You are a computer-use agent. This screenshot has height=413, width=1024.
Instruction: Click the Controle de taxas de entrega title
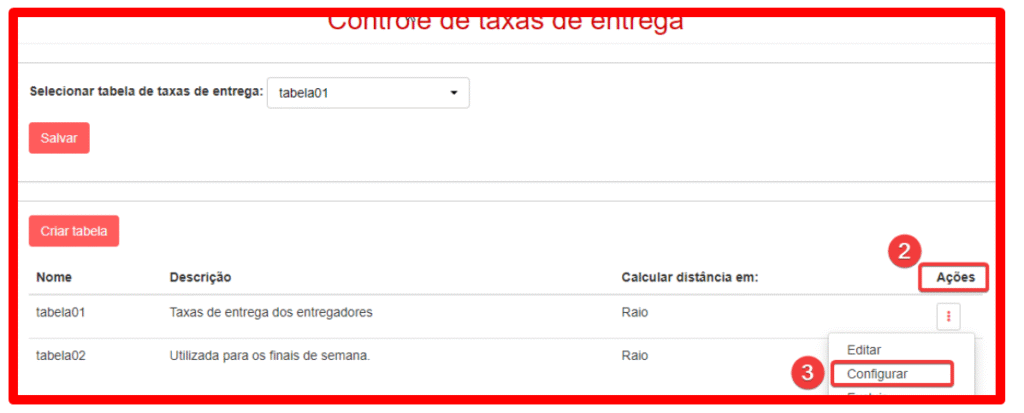(505, 21)
